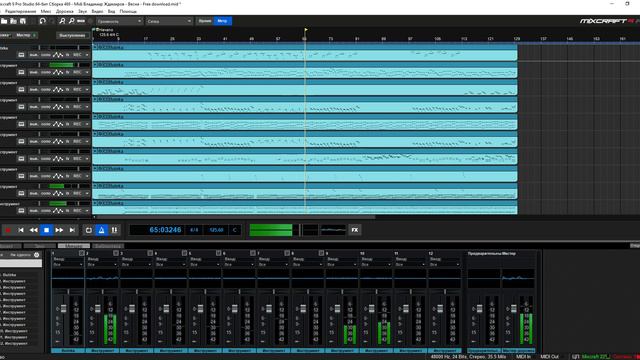Image resolution: width=640 pixels, height=360 pixels.
Task: Open the input dropdown on mixer channel 7
Action: [x=273, y=264]
